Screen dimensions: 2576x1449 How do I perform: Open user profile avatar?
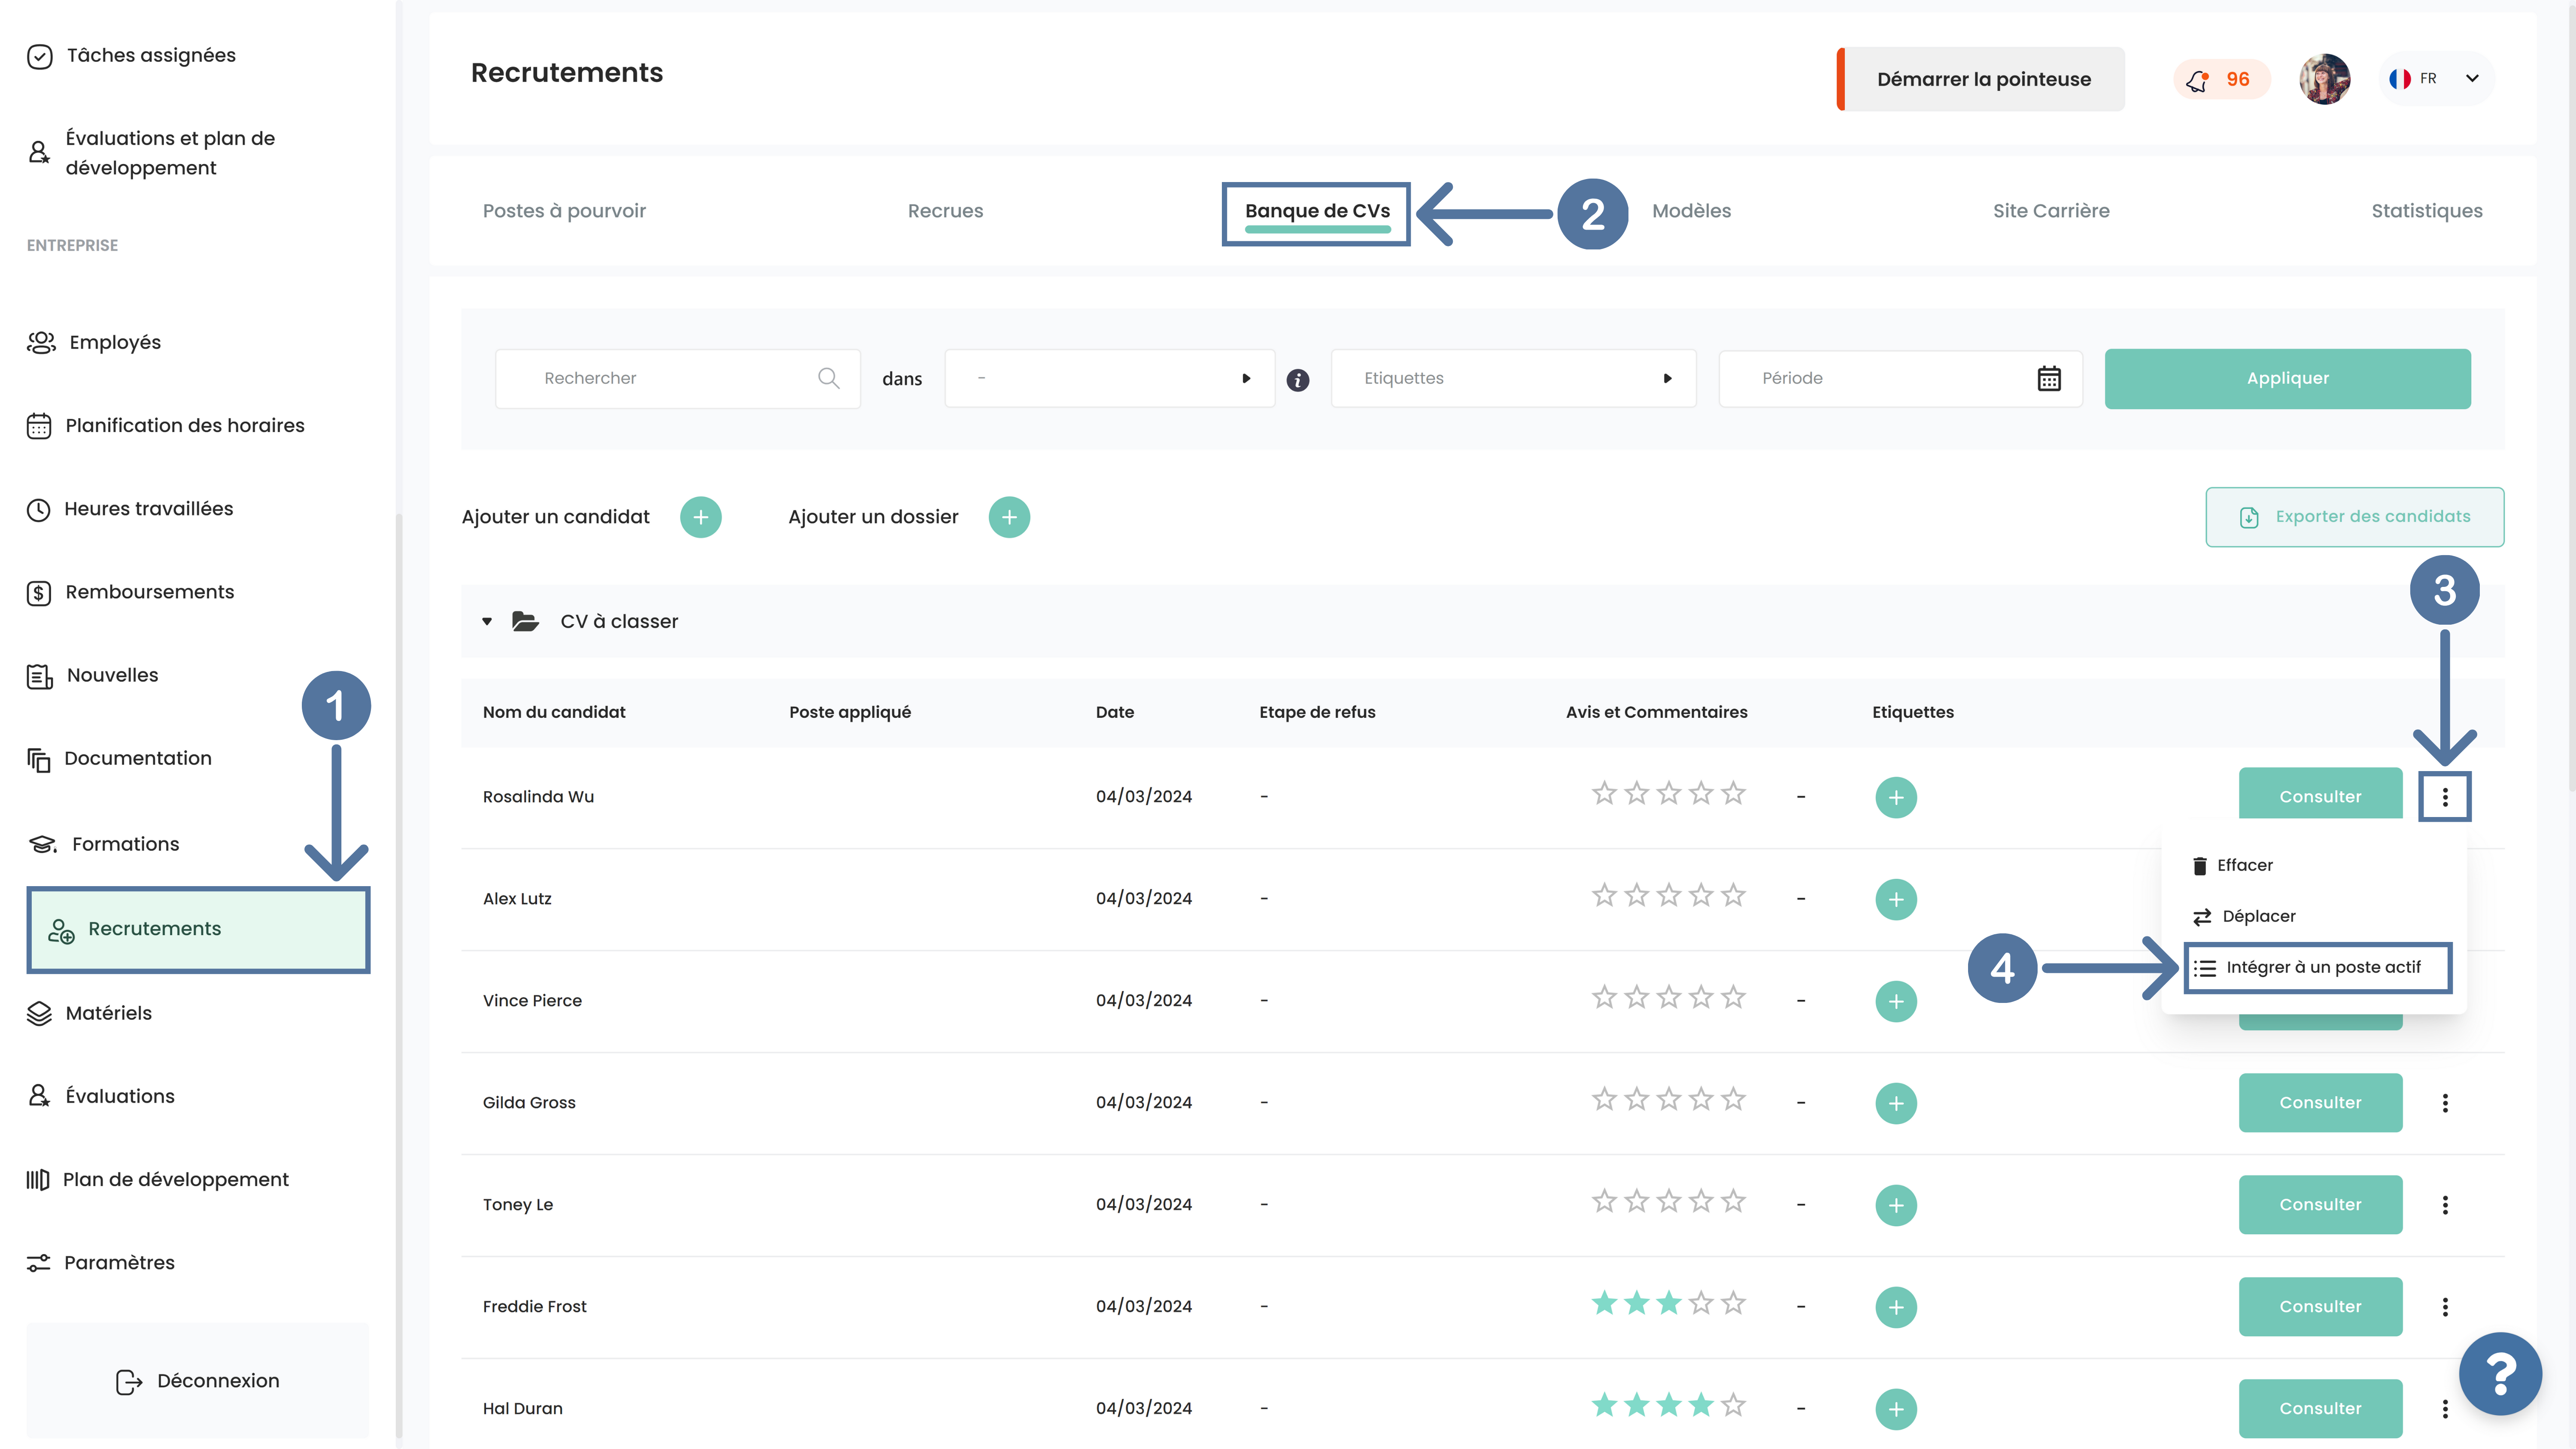click(2324, 79)
